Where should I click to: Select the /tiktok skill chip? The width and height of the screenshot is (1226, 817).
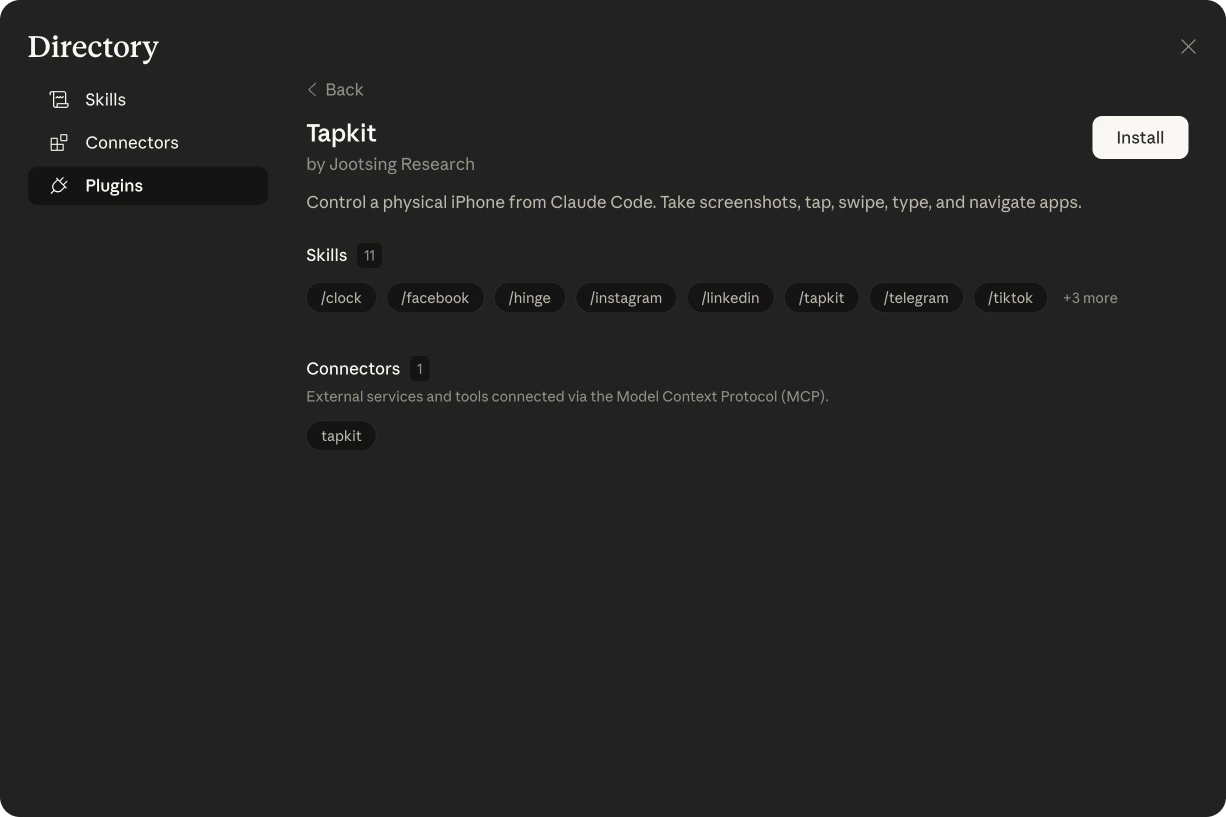click(x=1010, y=297)
